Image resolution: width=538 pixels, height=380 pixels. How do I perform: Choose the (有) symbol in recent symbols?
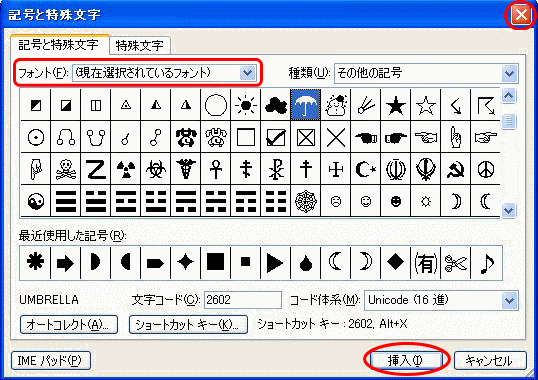[425, 263]
